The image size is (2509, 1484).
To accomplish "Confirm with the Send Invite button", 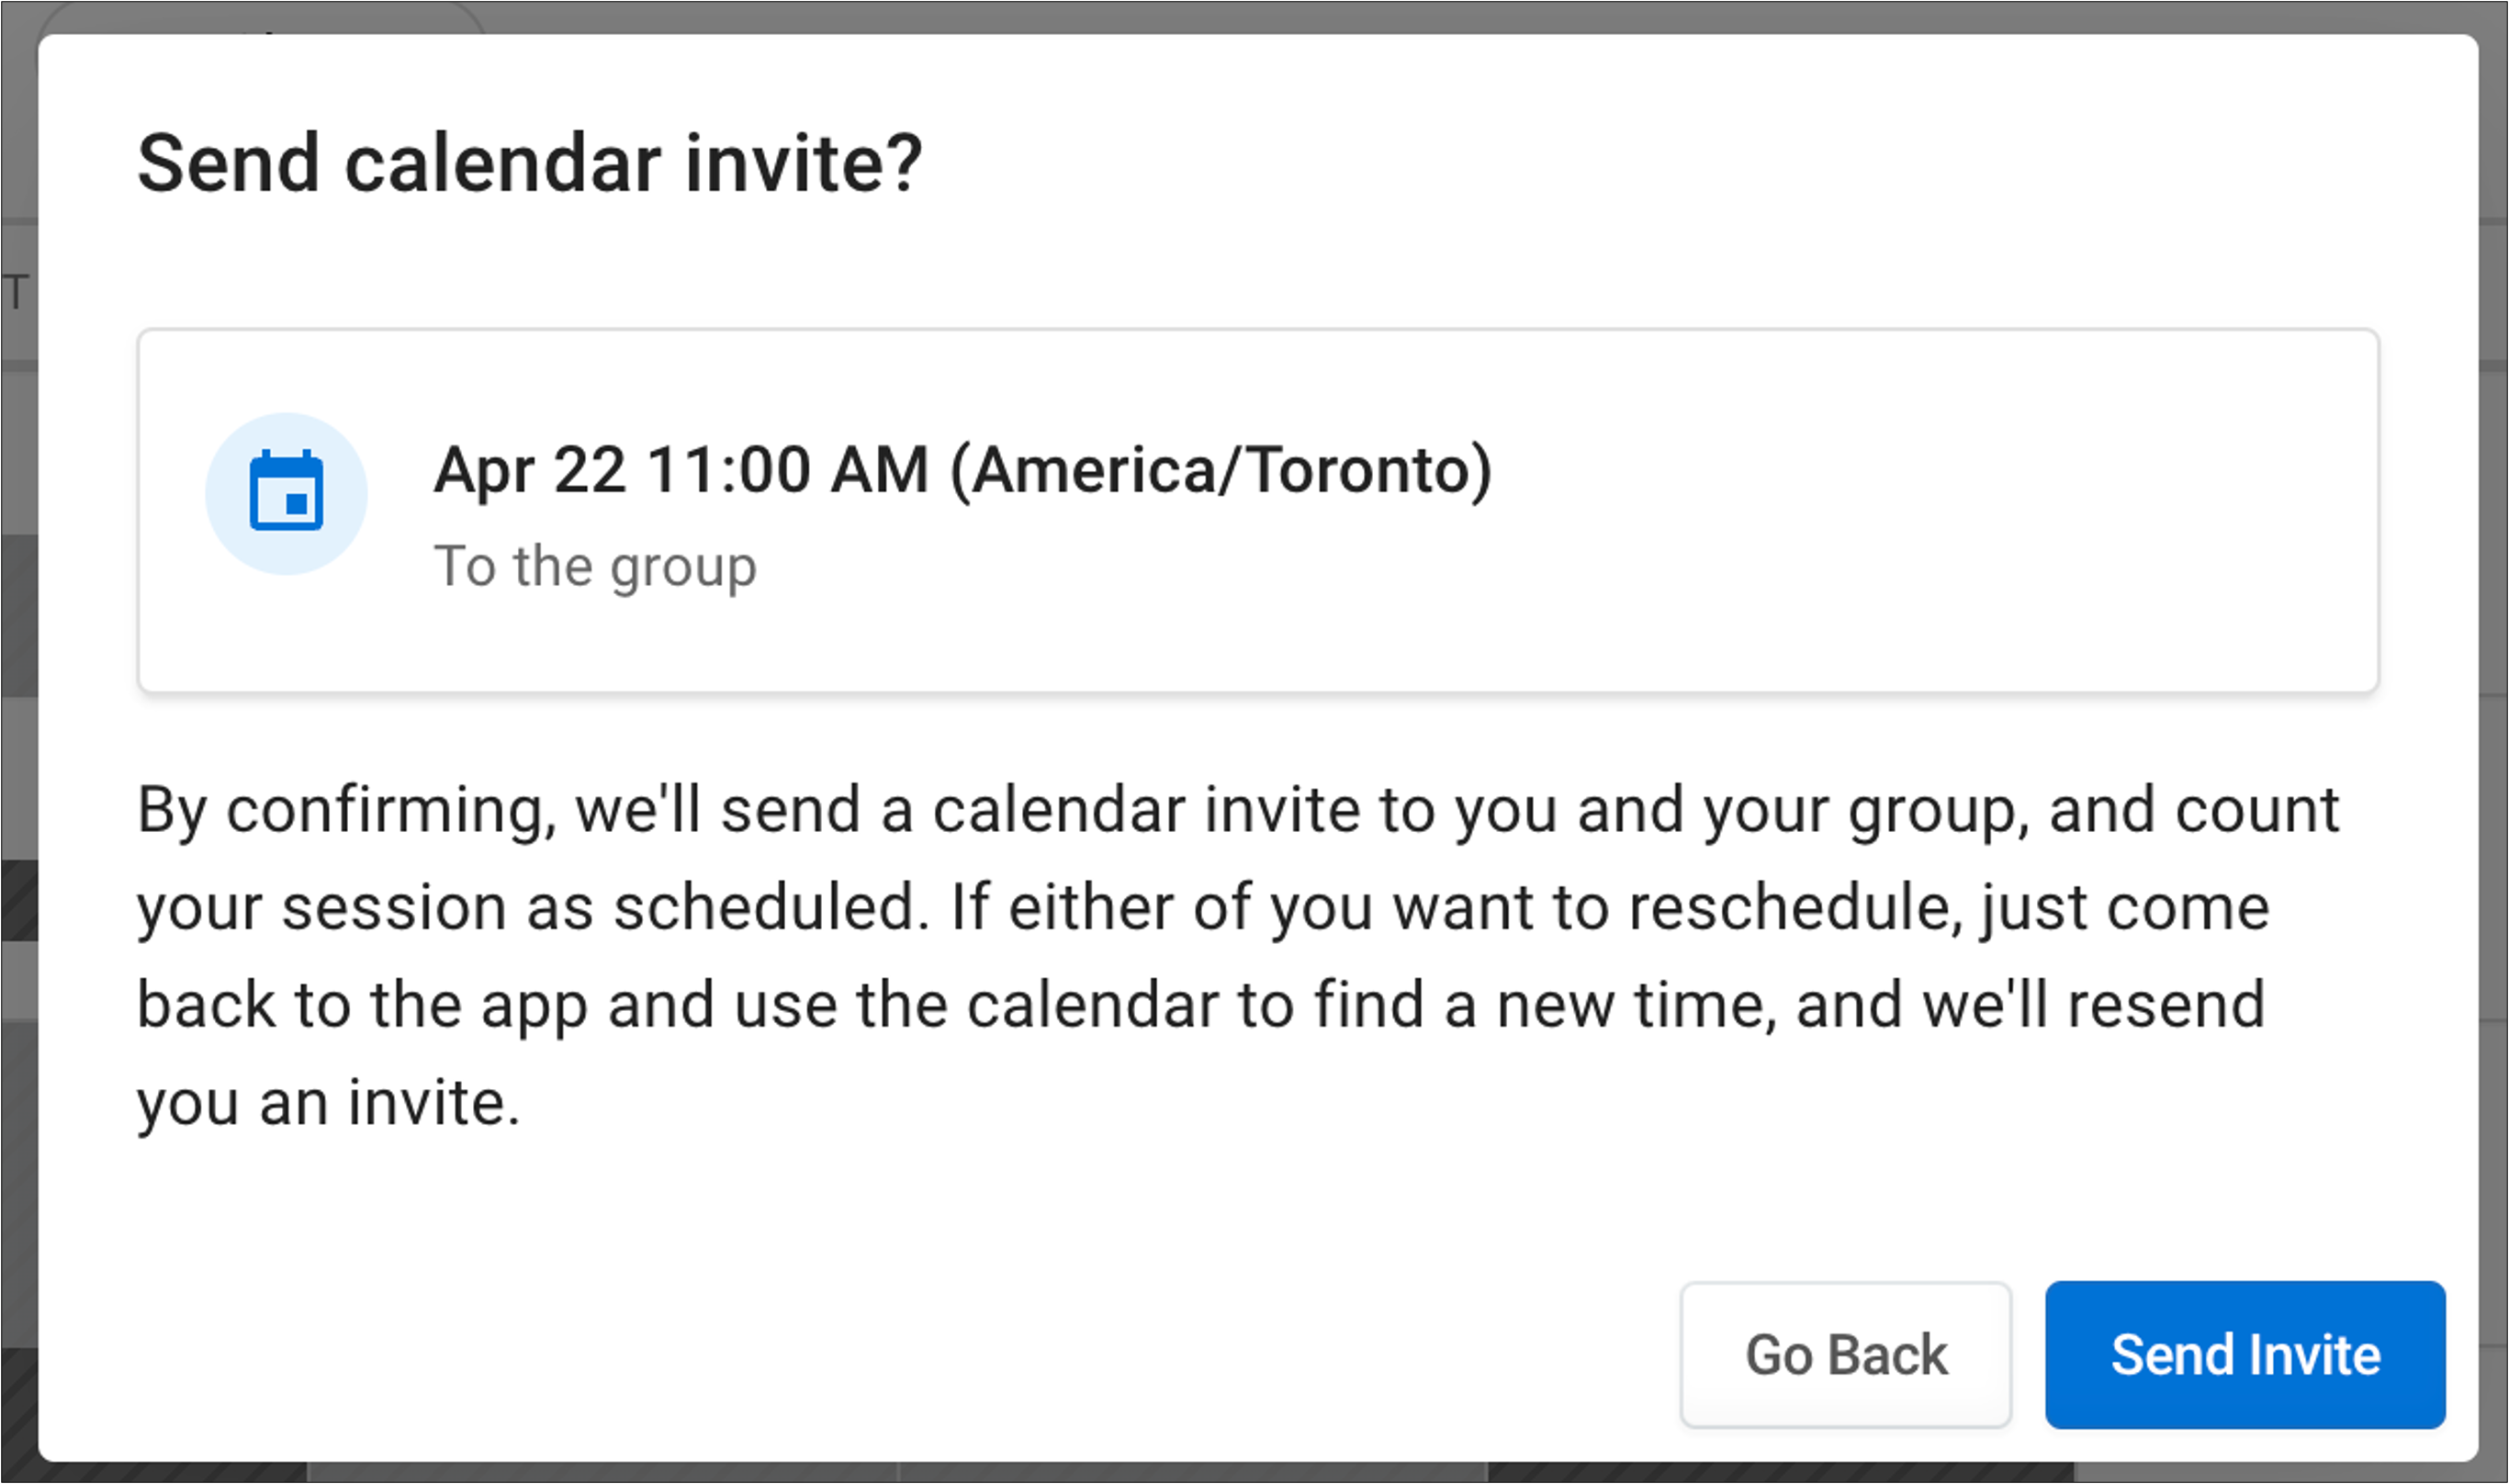I will coord(2245,1355).
